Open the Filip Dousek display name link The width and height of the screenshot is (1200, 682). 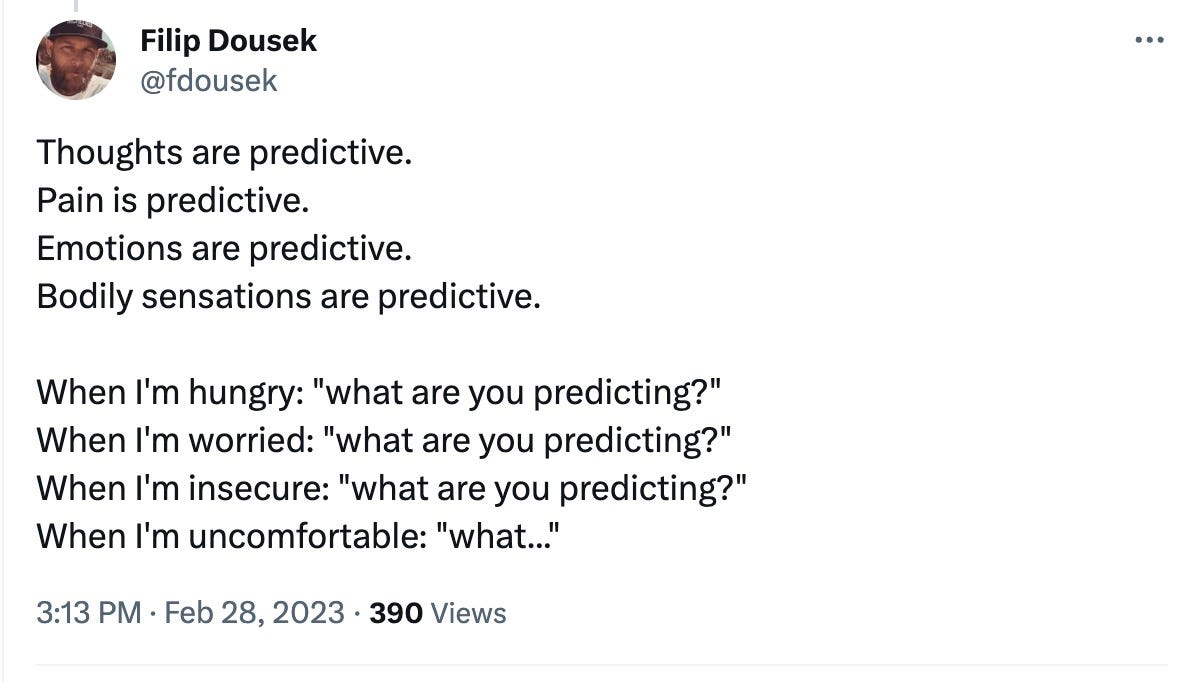(228, 41)
